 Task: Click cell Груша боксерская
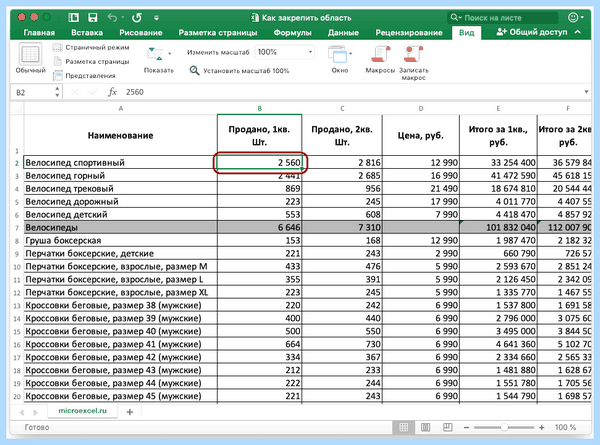point(121,241)
